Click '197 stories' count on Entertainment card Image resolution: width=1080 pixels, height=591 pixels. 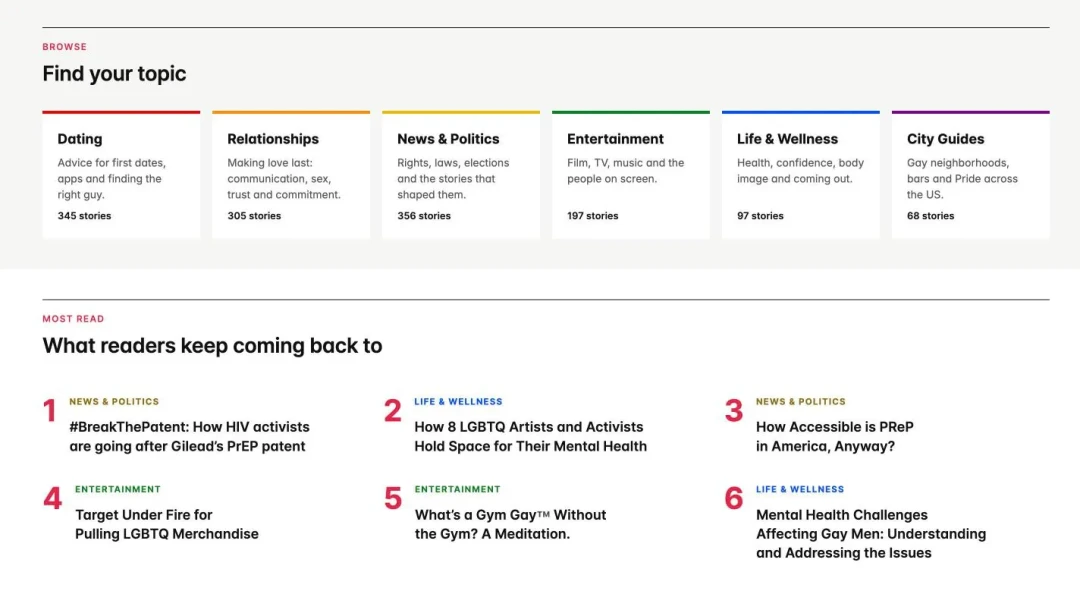click(x=592, y=216)
